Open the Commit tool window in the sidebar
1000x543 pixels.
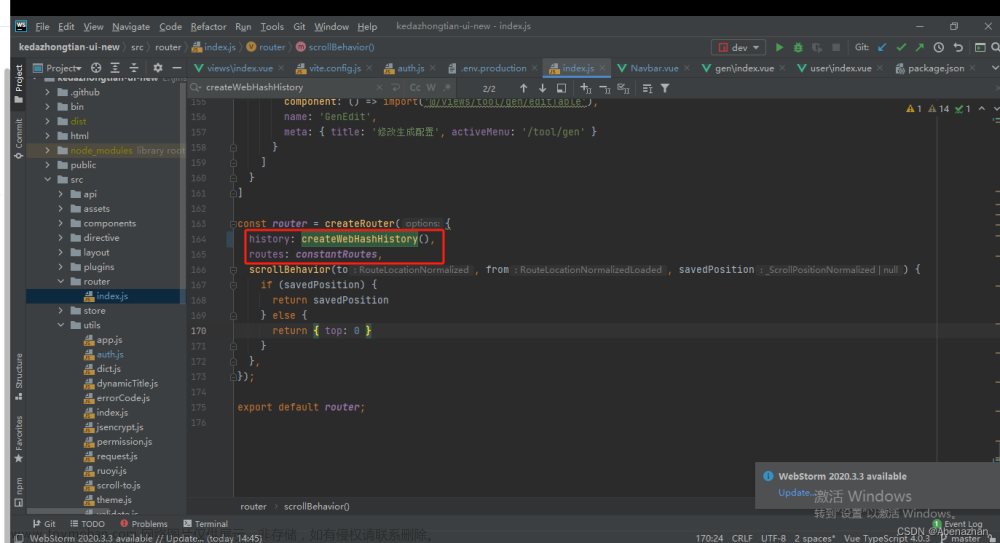tap(18, 138)
